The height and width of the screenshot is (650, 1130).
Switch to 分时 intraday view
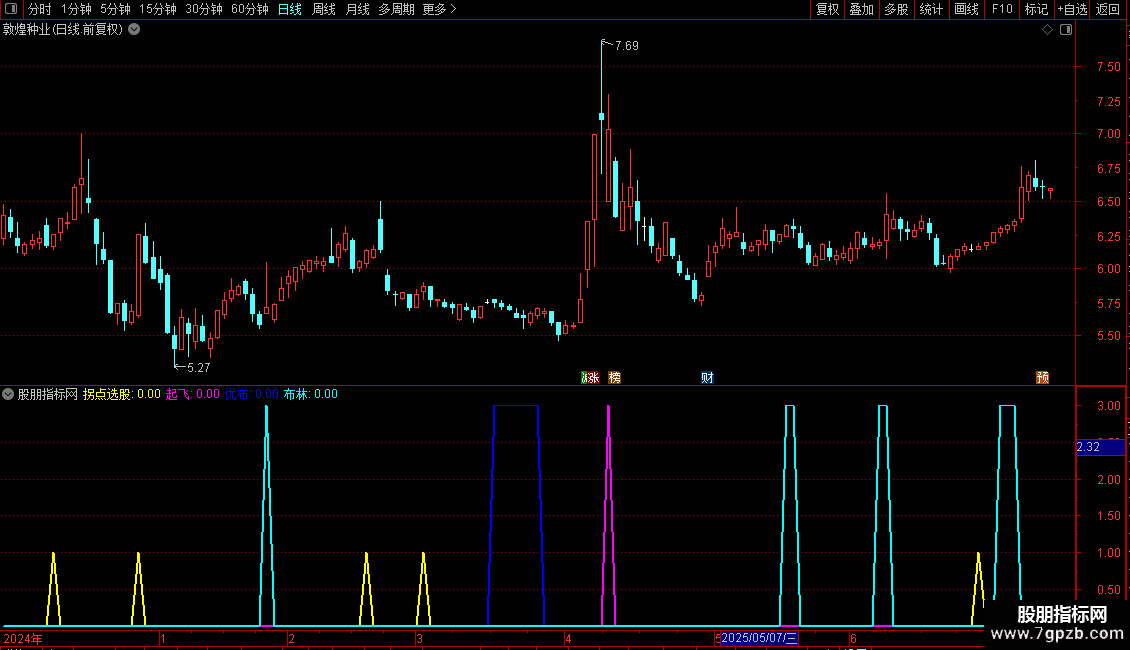pyautogui.click(x=40, y=9)
